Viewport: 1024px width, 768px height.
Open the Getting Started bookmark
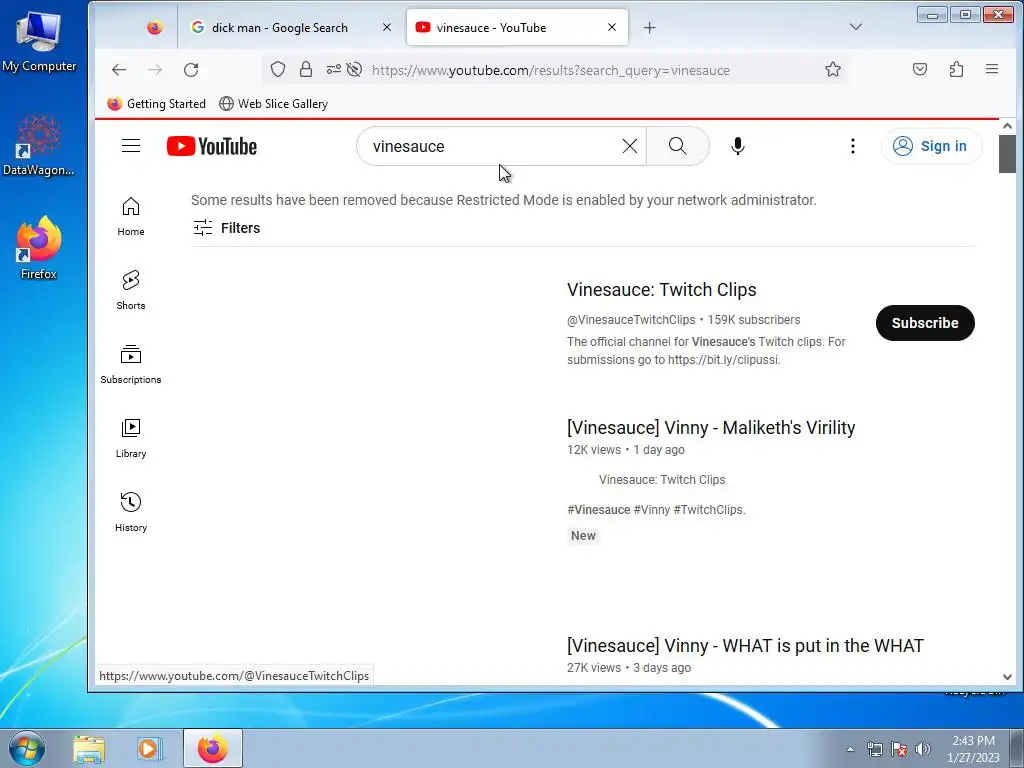157,104
